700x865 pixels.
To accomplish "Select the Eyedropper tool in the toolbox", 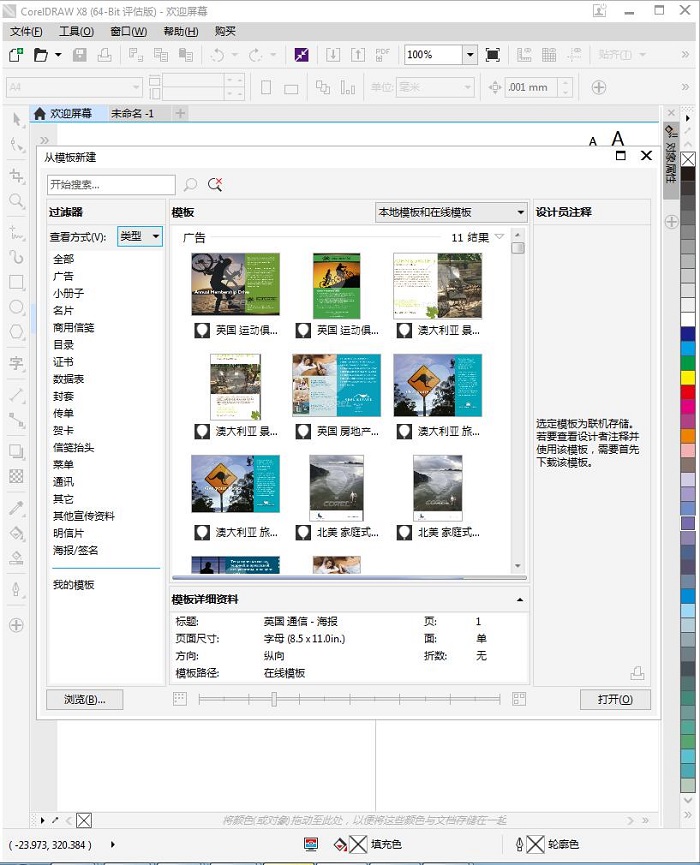I will click(16, 508).
